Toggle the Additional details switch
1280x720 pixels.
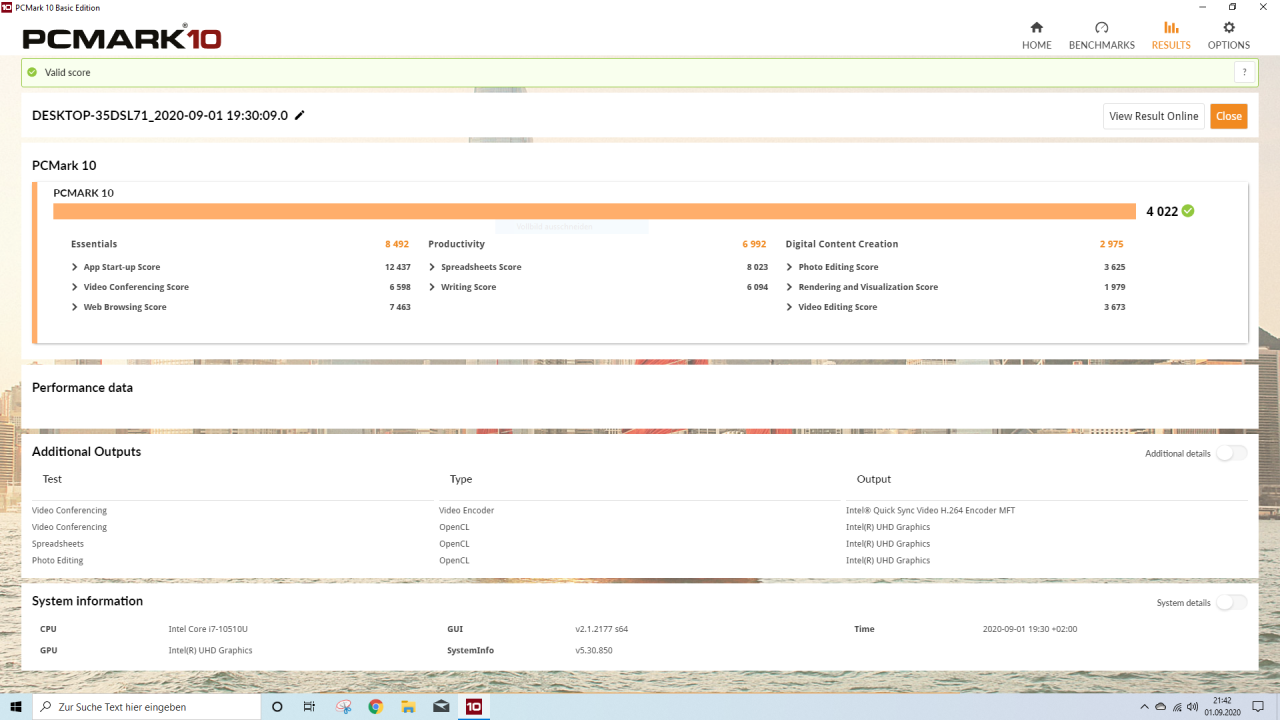coord(1232,453)
